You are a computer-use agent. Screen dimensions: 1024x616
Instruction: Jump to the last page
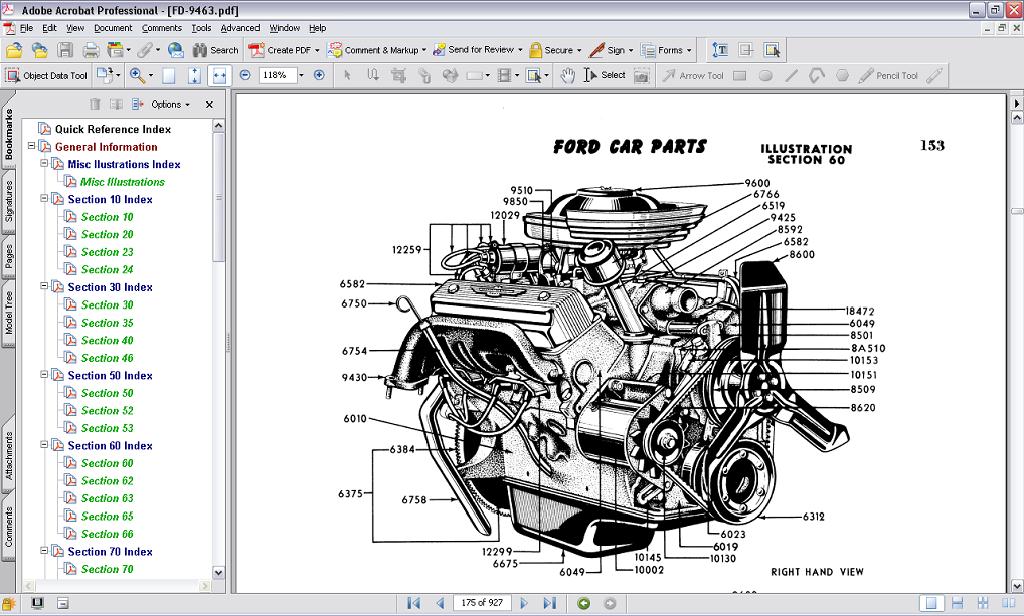point(549,603)
